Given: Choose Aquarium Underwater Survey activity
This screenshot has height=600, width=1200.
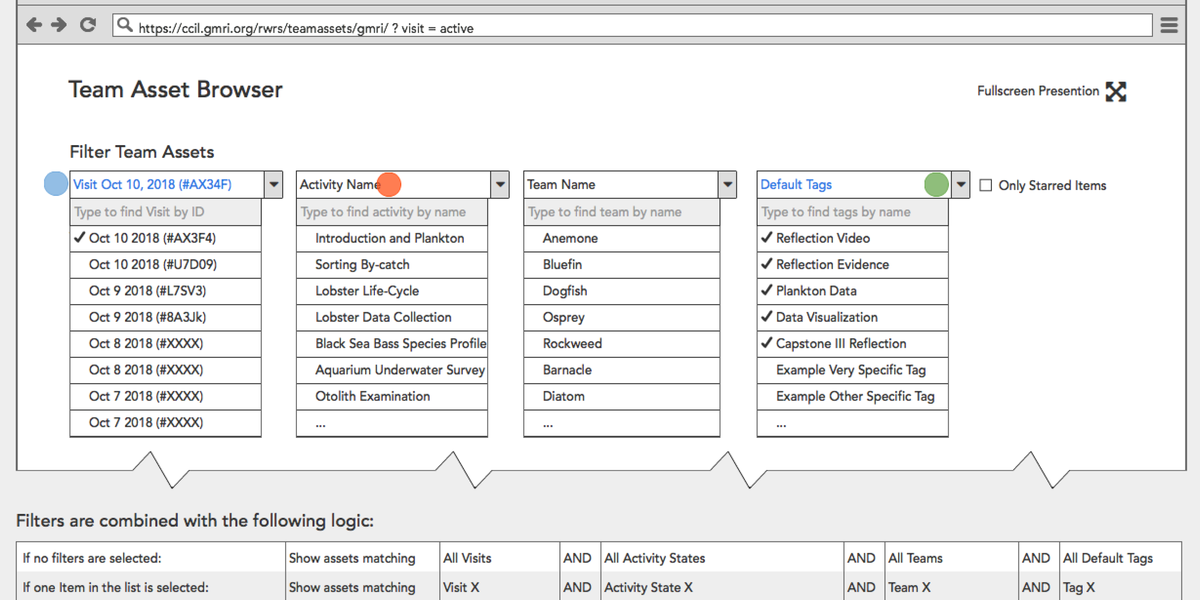Looking at the screenshot, I should pos(392,370).
